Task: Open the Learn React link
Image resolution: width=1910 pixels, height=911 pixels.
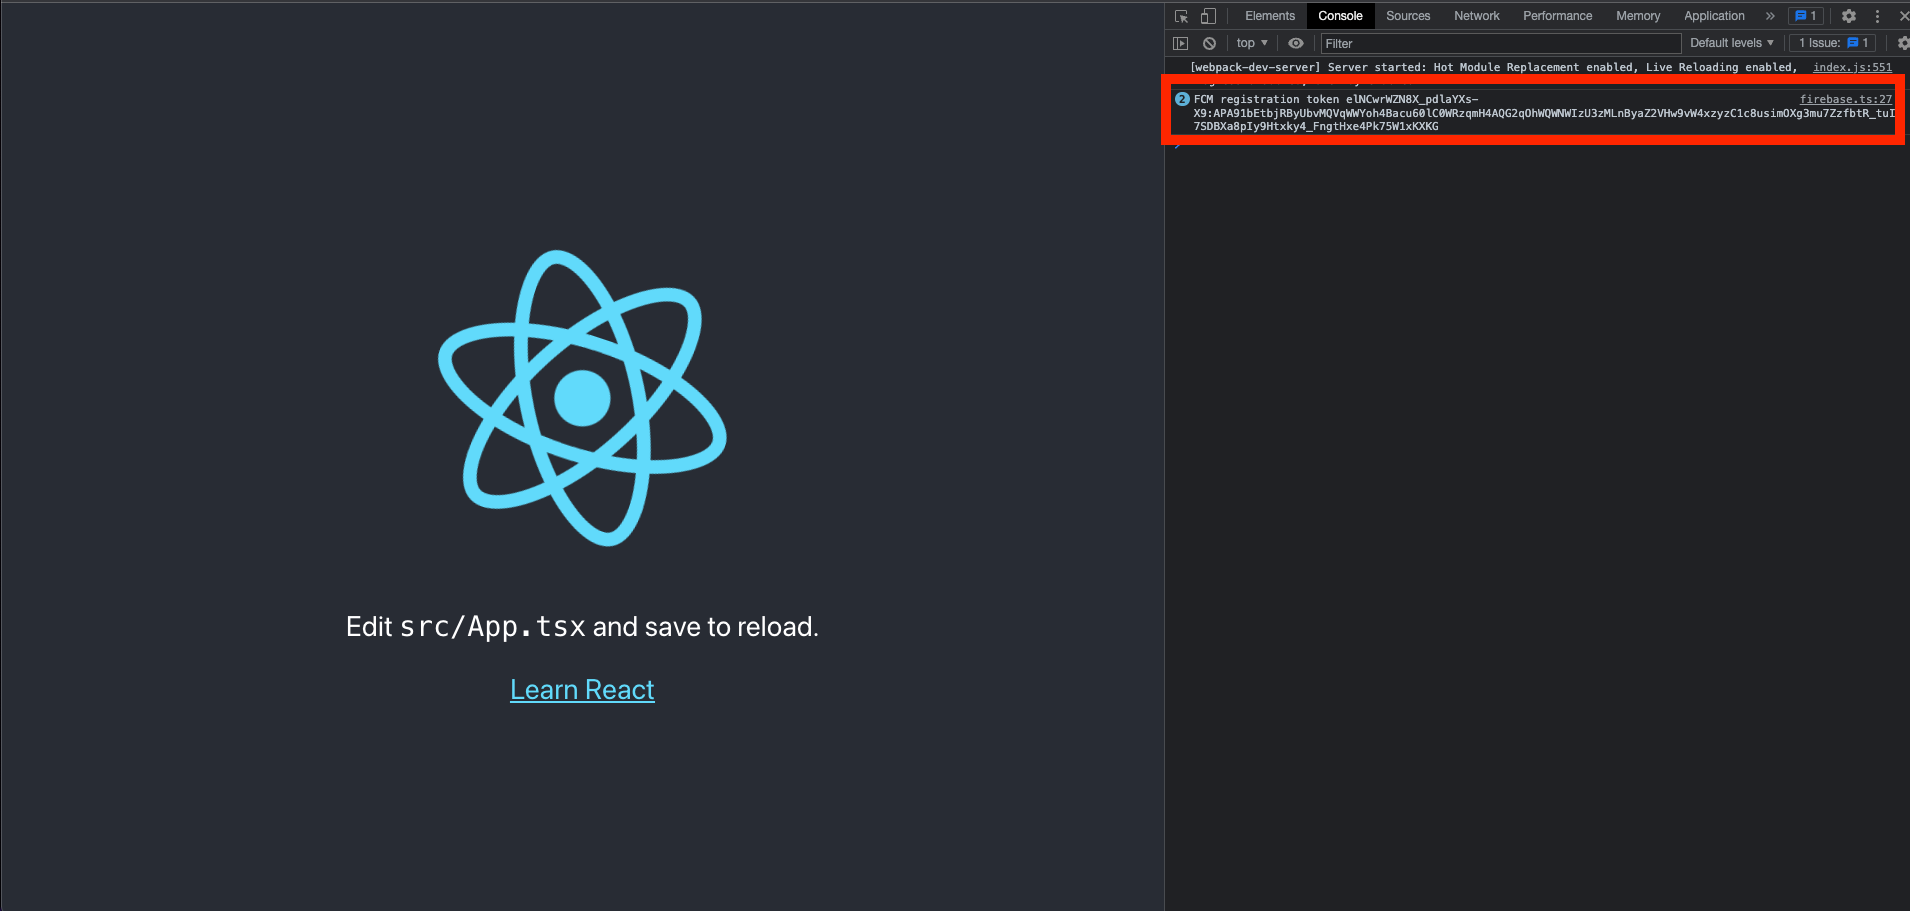Action: coord(582,689)
